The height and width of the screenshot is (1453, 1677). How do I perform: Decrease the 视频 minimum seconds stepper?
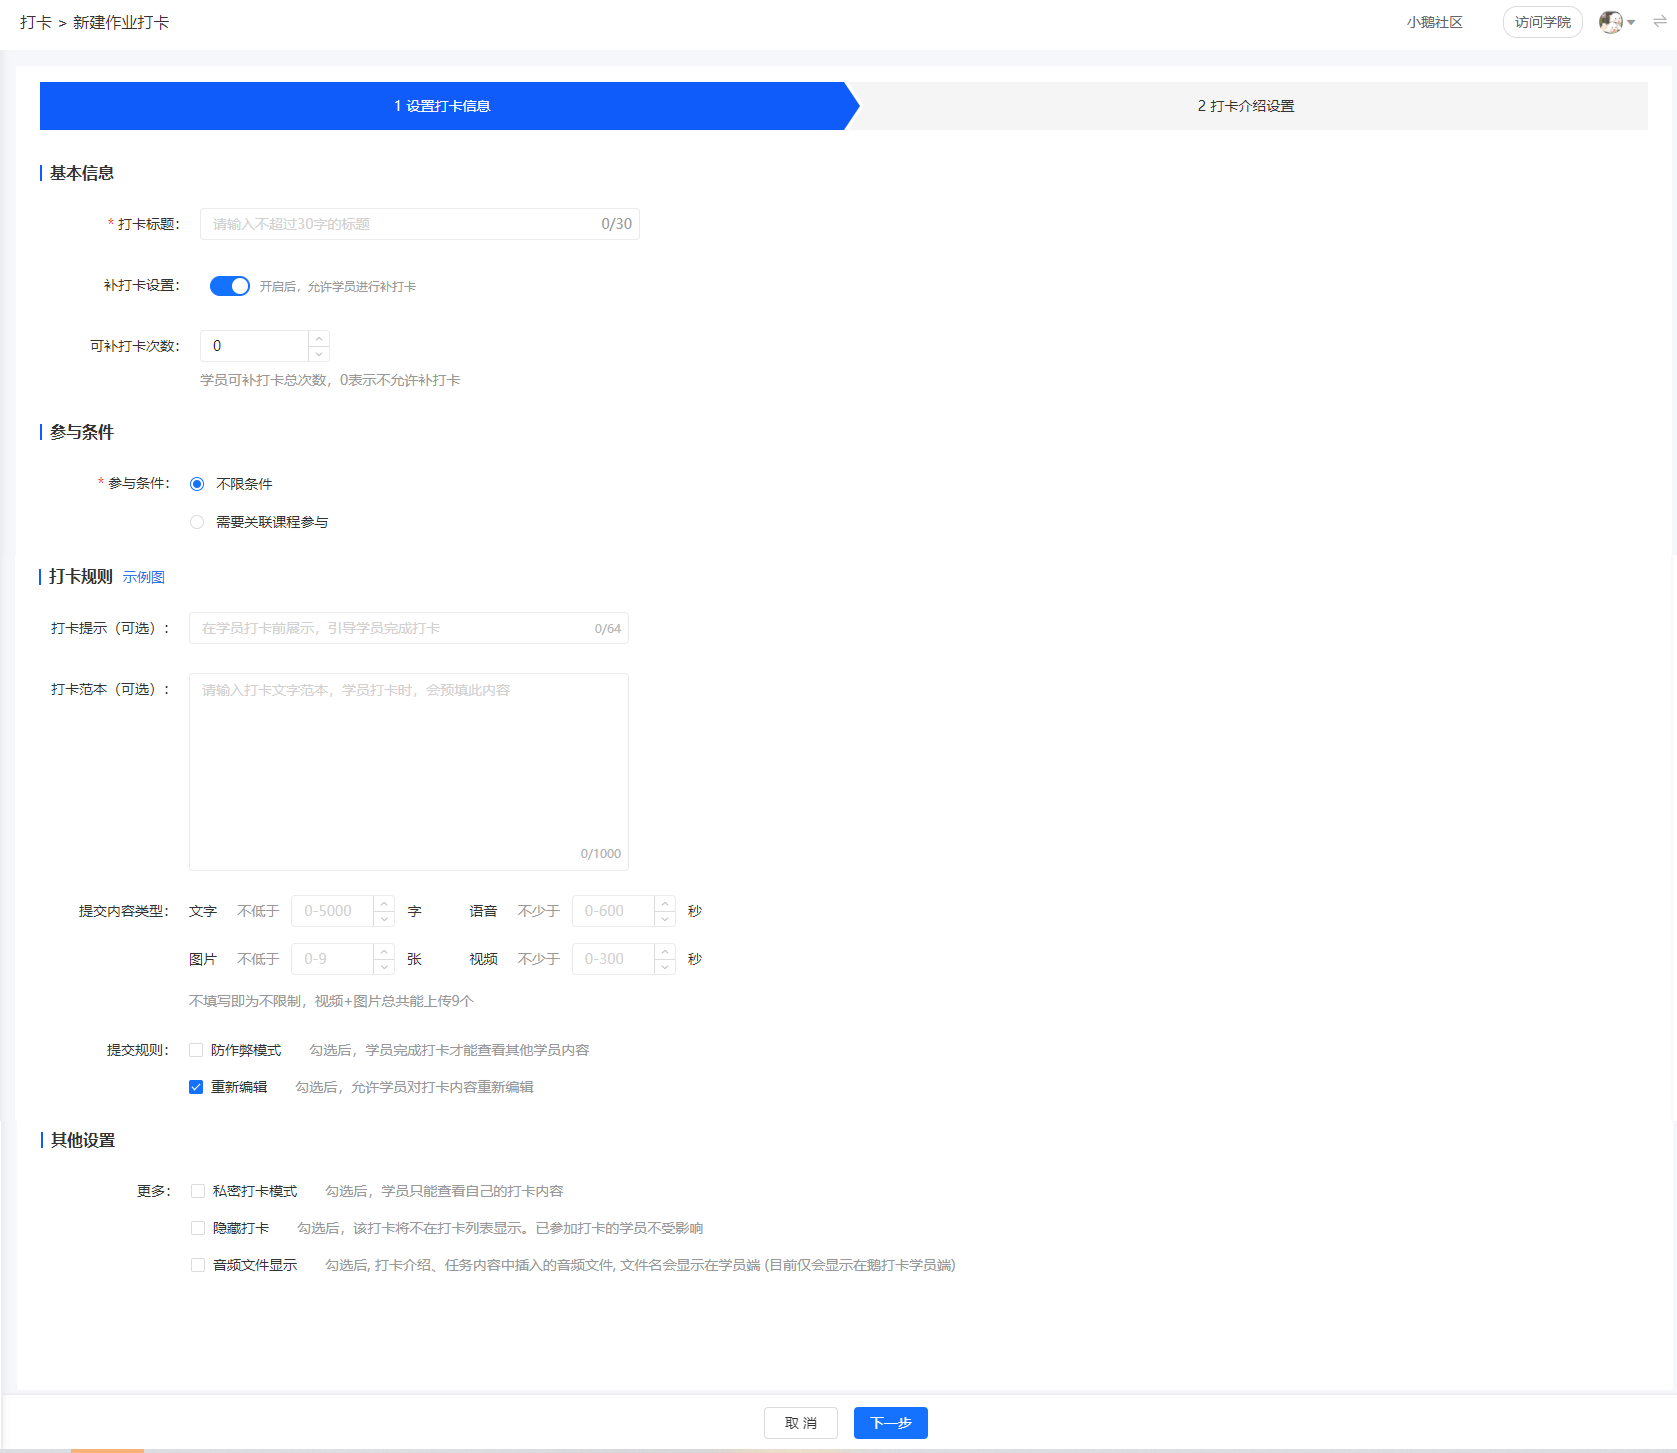tap(665, 967)
